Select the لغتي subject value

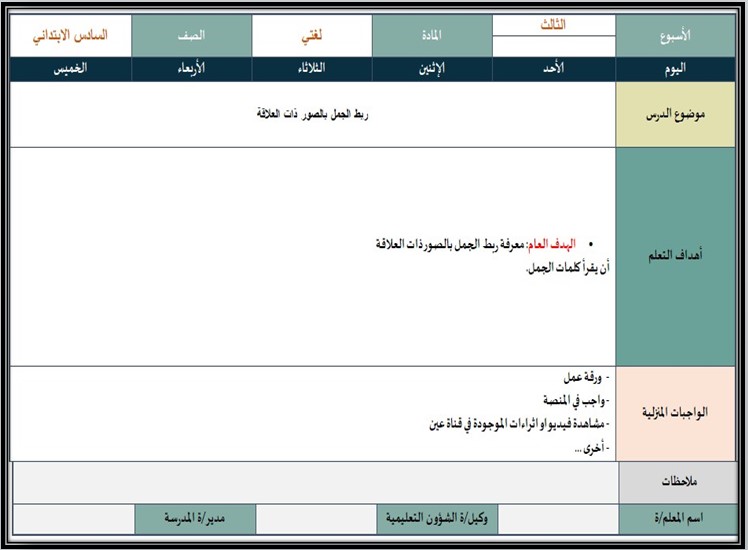pyautogui.click(x=312, y=36)
